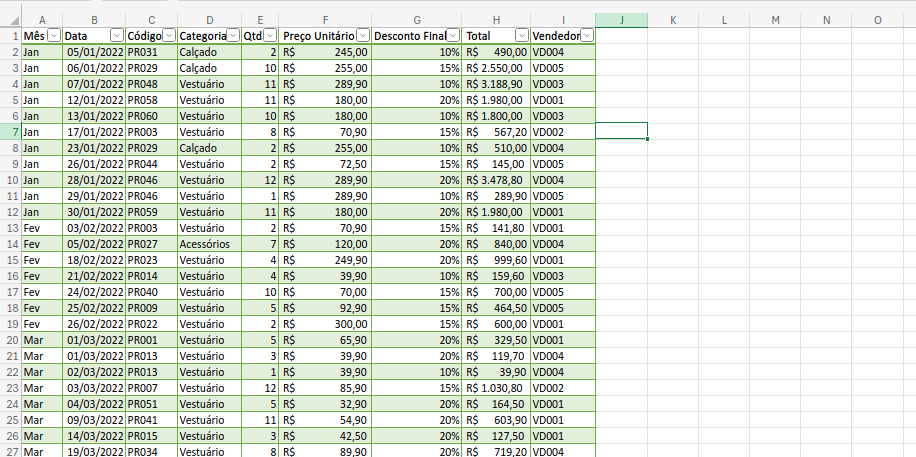Screen dimensions: 916x457
Task: Click code cell PR034
Action: click(x=152, y=451)
